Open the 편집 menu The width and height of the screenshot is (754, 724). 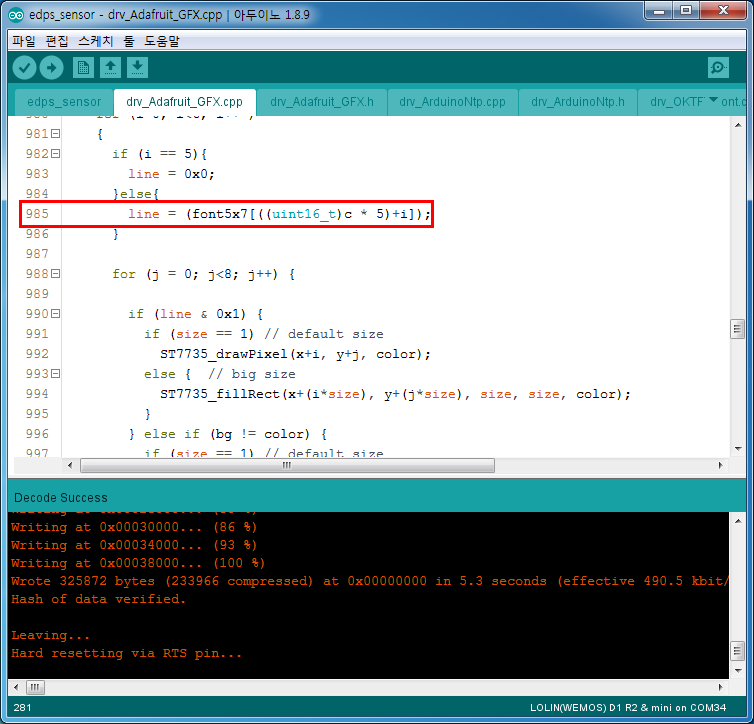click(57, 41)
